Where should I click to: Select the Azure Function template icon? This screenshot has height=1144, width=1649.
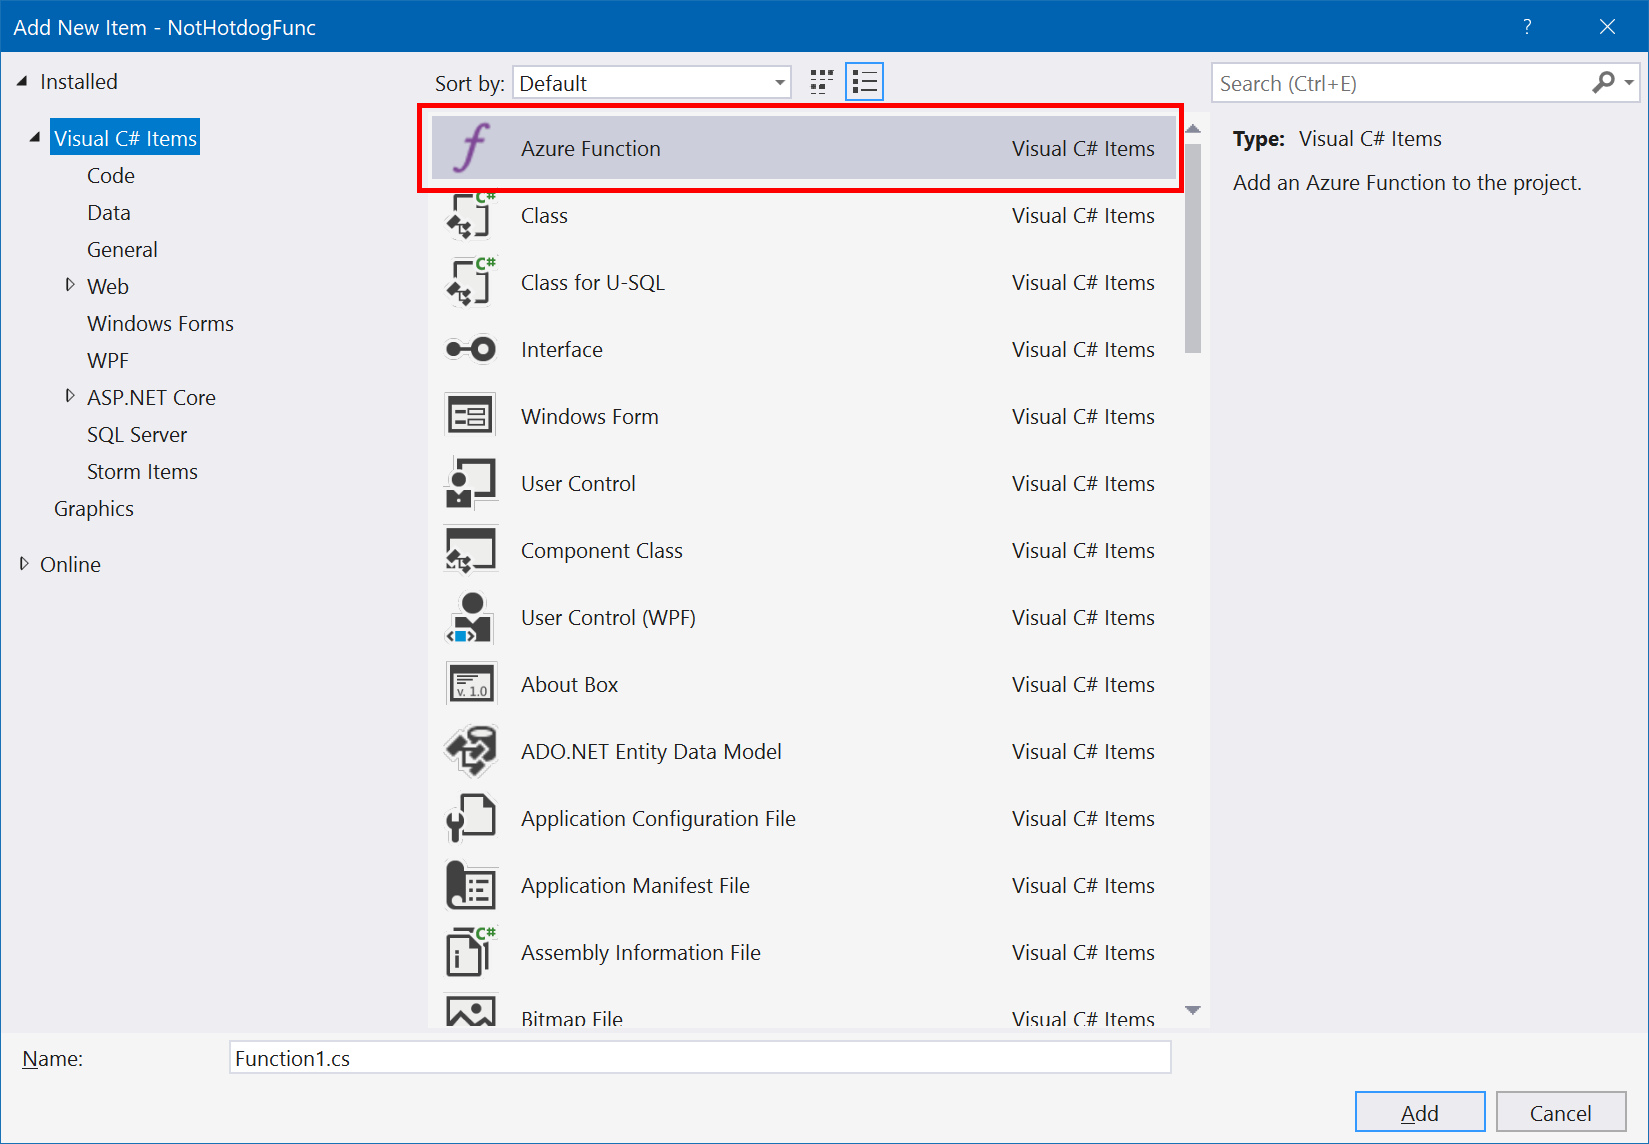click(472, 148)
